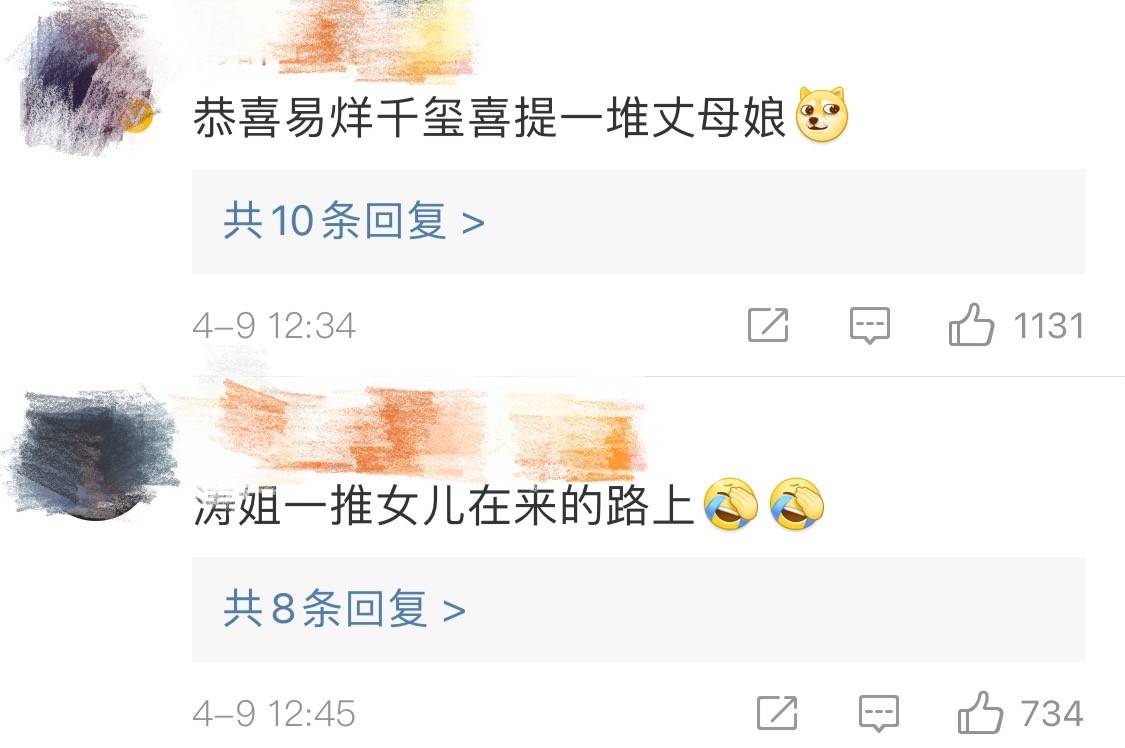The height and width of the screenshot is (748, 1125).
Task: Like the comment with 1131 likes
Action: [971, 325]
